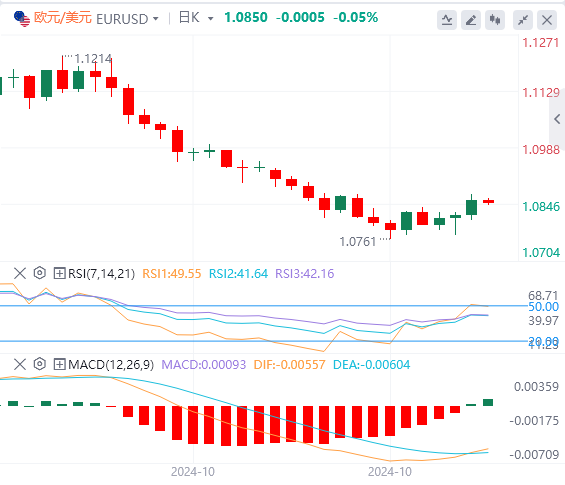Open RSI indicator settings gear

(40, 273)
